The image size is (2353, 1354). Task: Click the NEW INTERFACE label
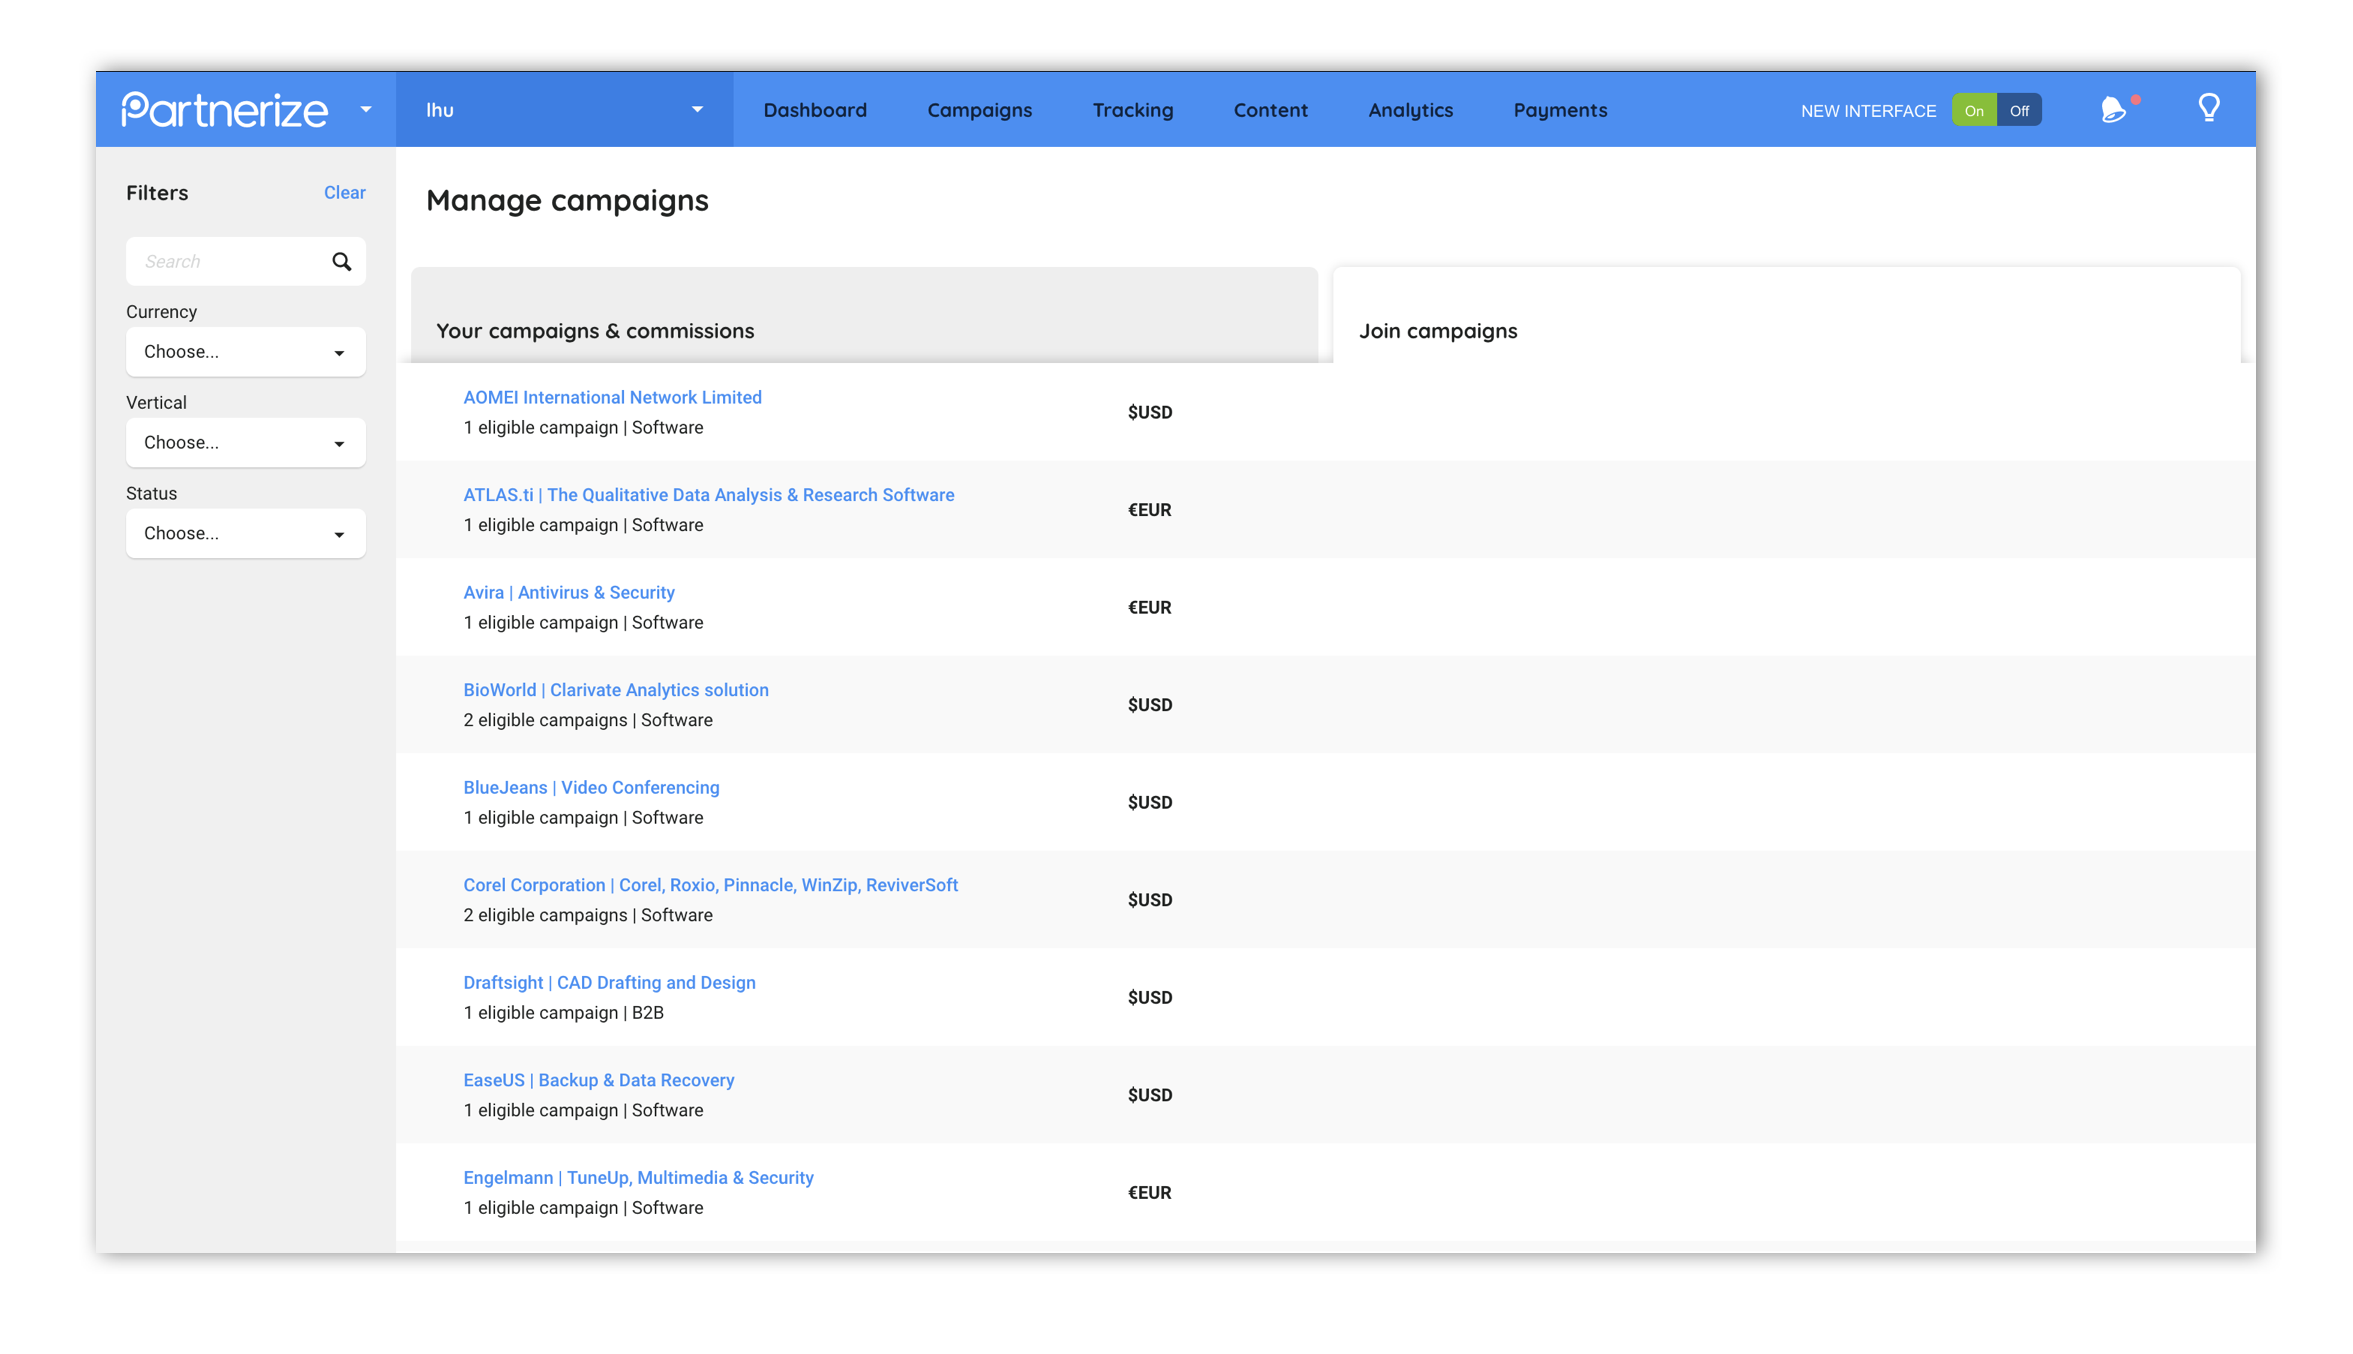pos(1868,111)
